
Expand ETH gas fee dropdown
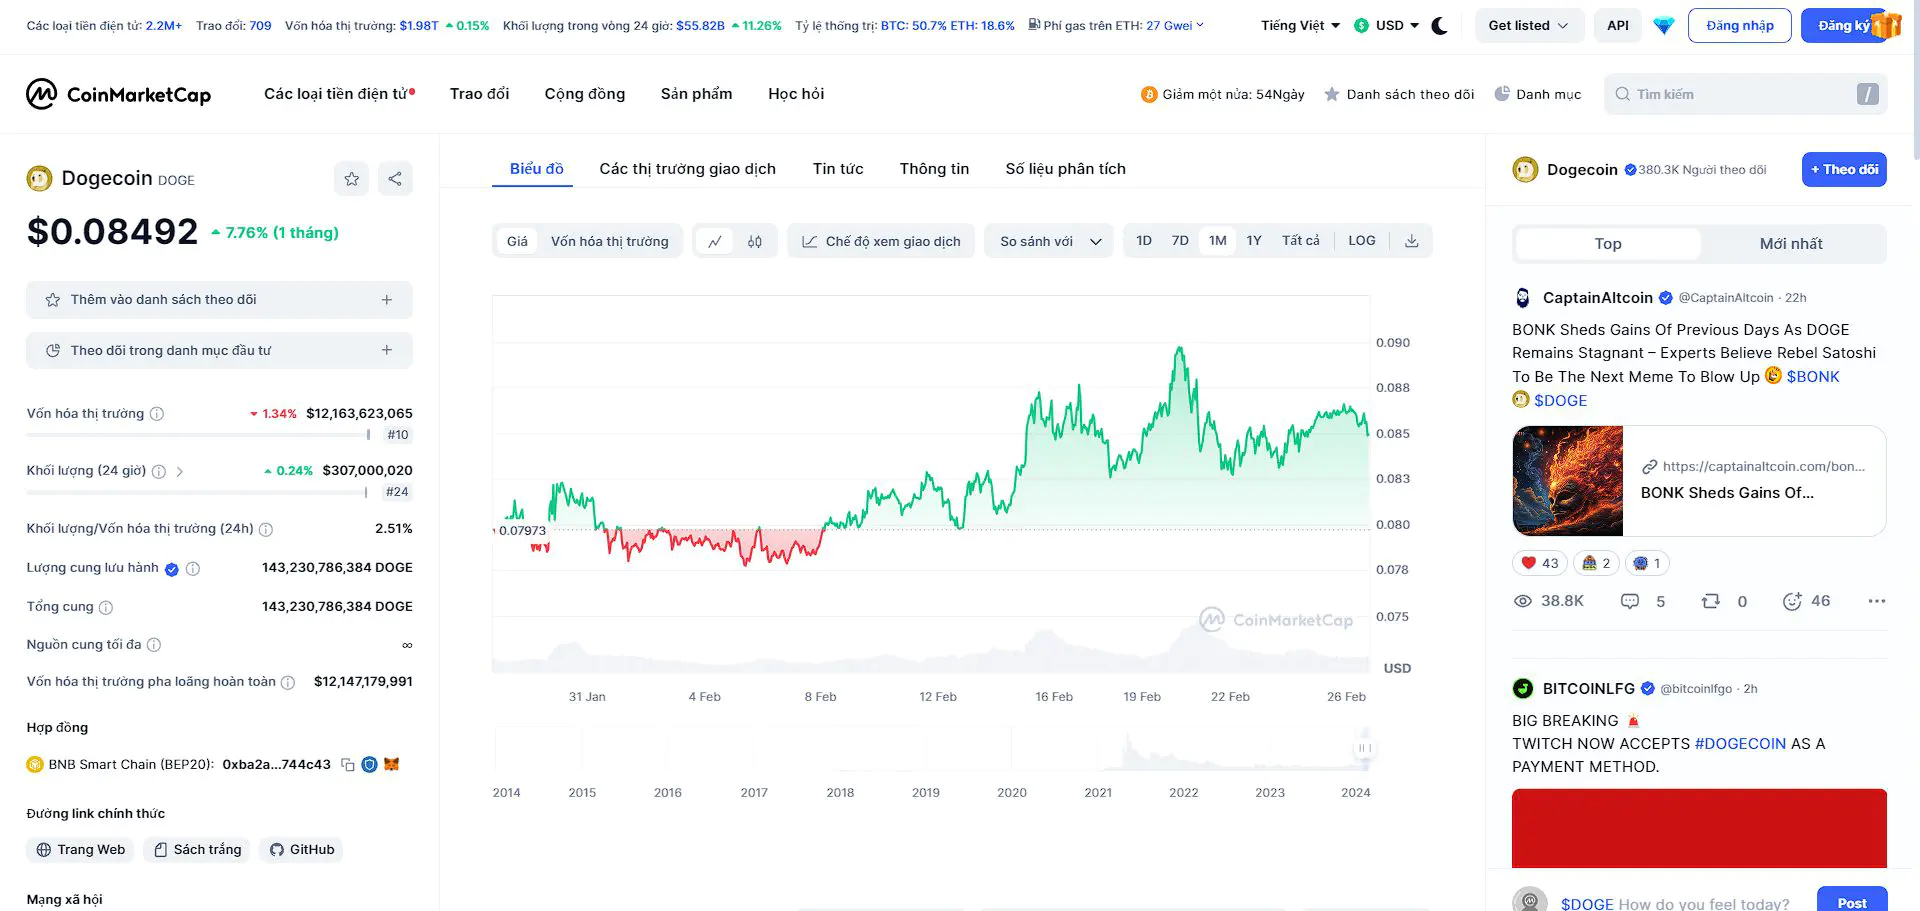[x=1200, y=26]
